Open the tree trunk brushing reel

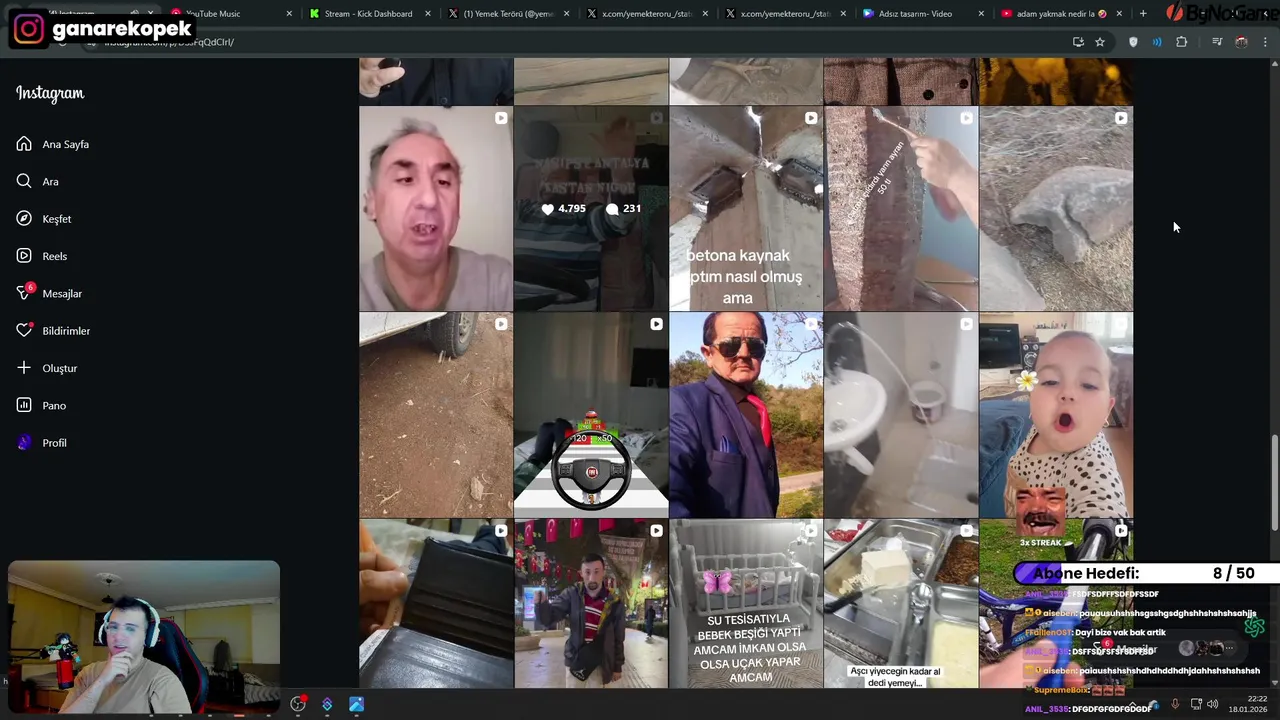(901, 209)
